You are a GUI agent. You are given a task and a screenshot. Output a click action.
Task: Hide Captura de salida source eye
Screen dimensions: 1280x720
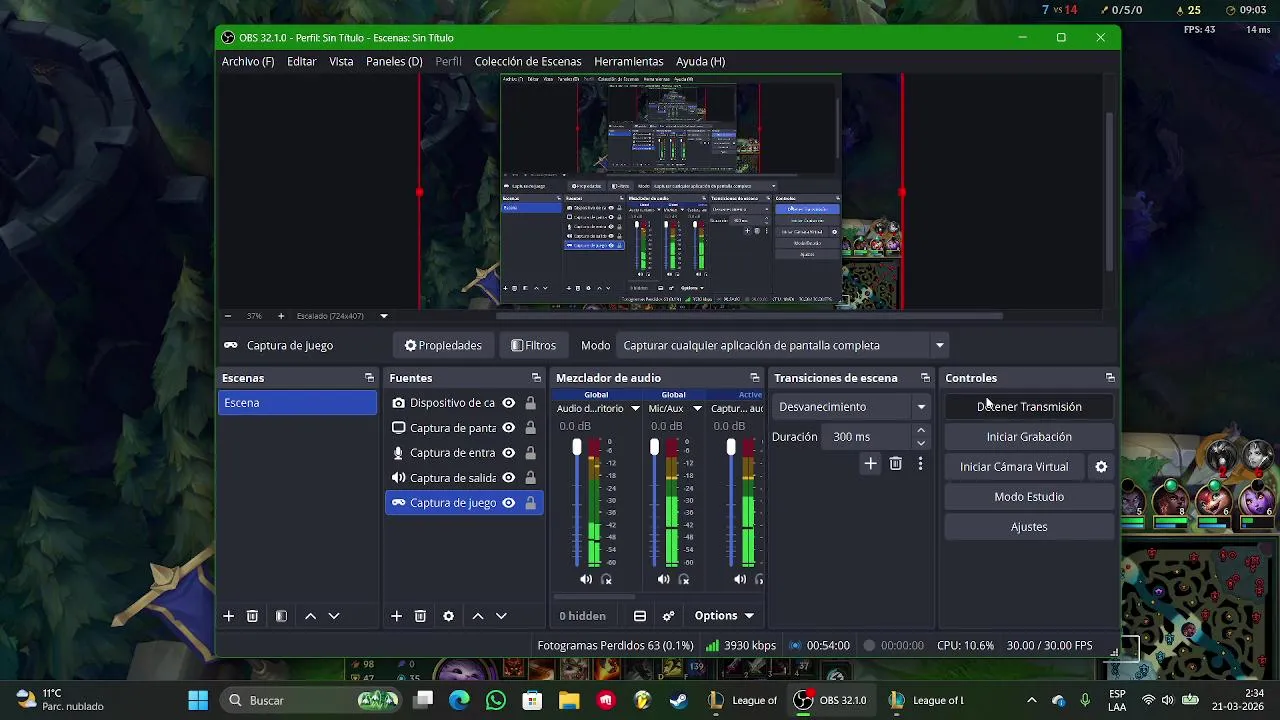point(508,478)
